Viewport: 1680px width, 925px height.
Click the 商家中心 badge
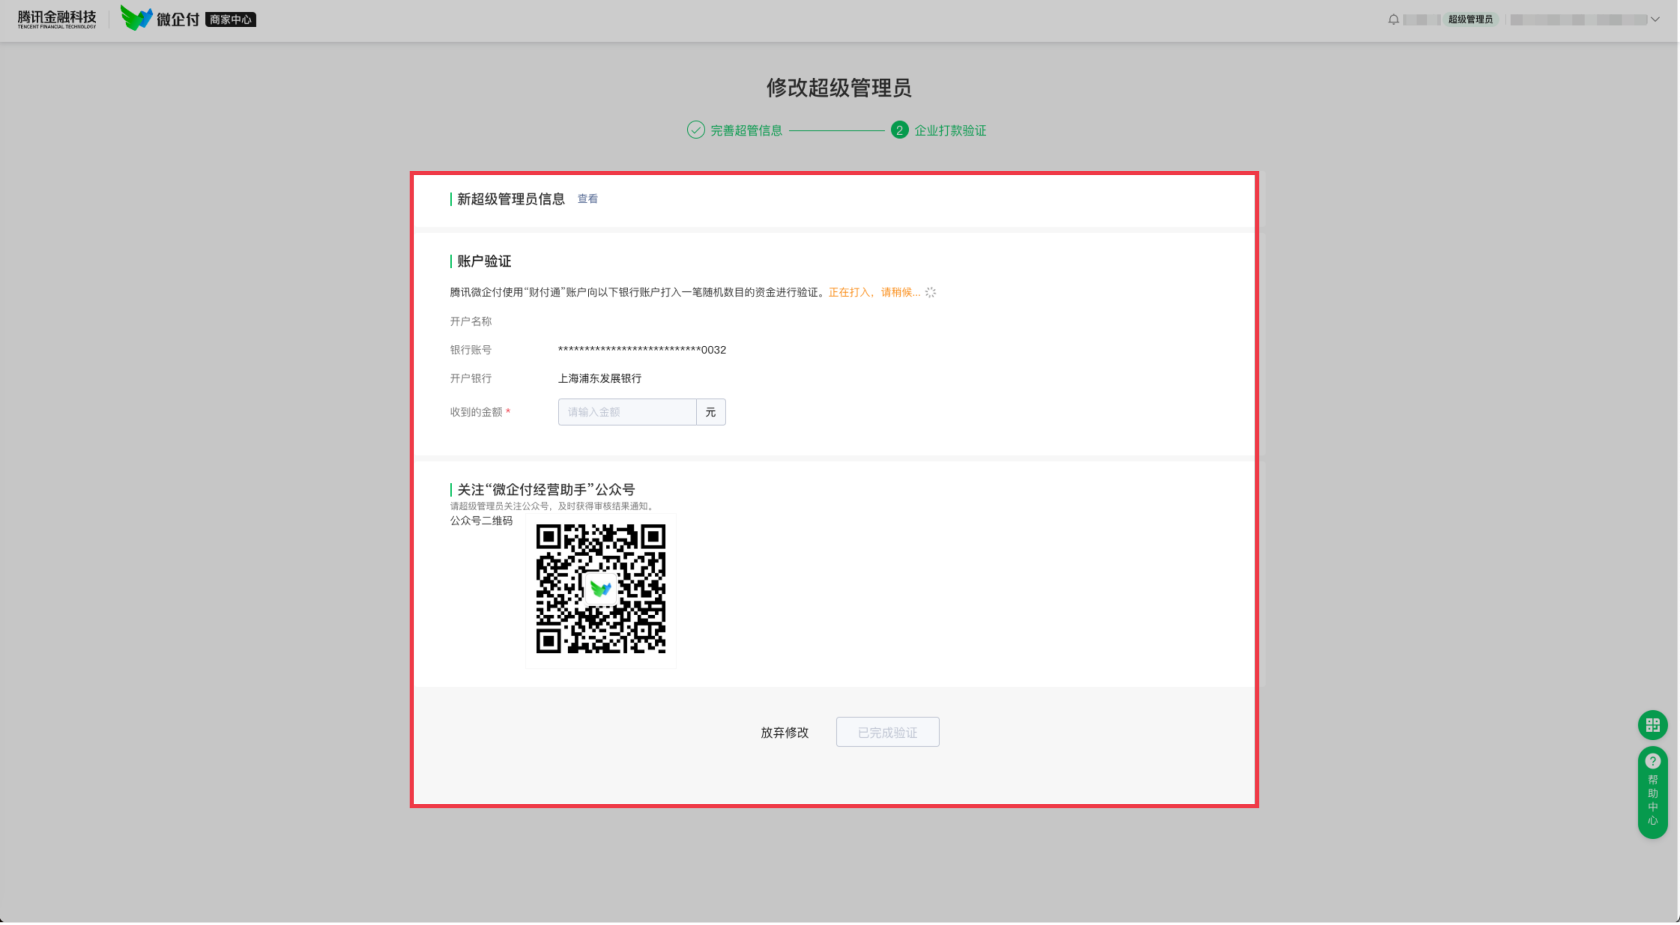click(231, 19)
